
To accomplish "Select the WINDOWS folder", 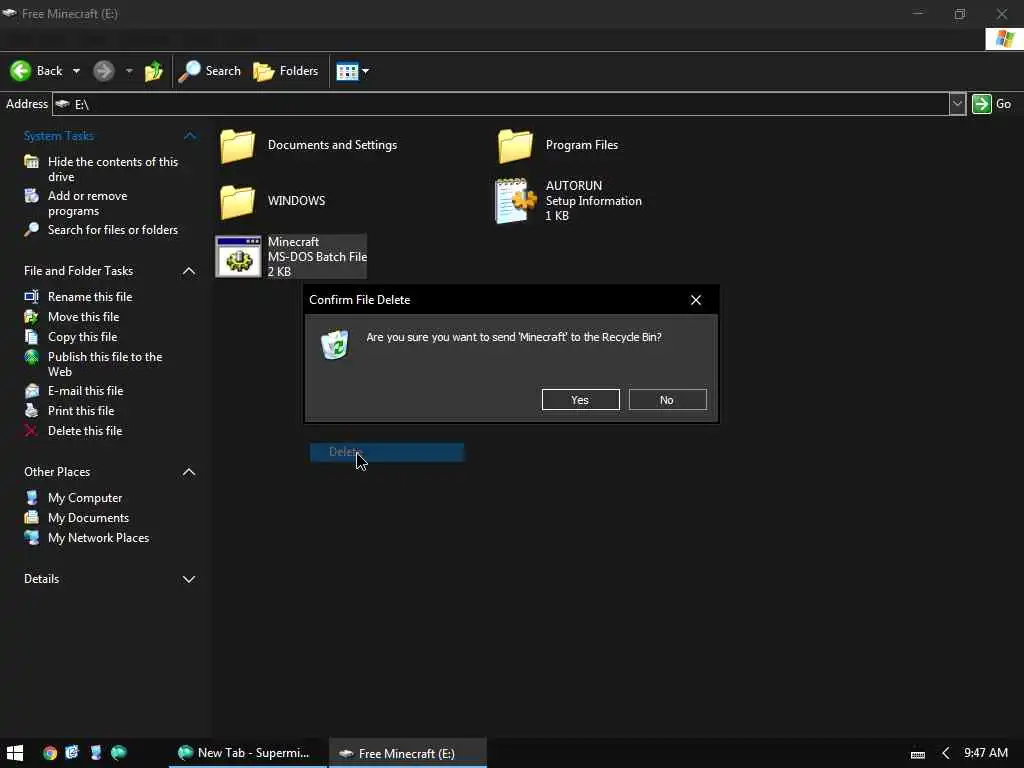I will click(272, 201).
